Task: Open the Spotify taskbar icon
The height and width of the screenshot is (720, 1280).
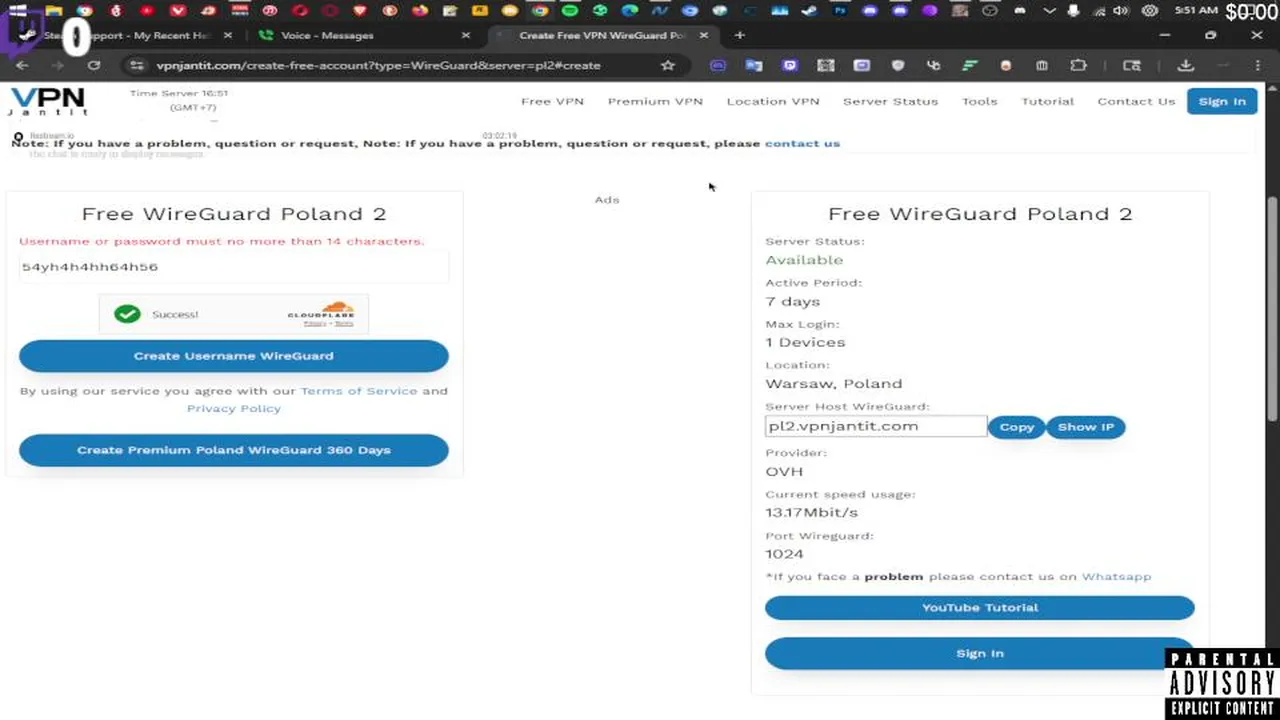Action: click(x=570, y=11)
